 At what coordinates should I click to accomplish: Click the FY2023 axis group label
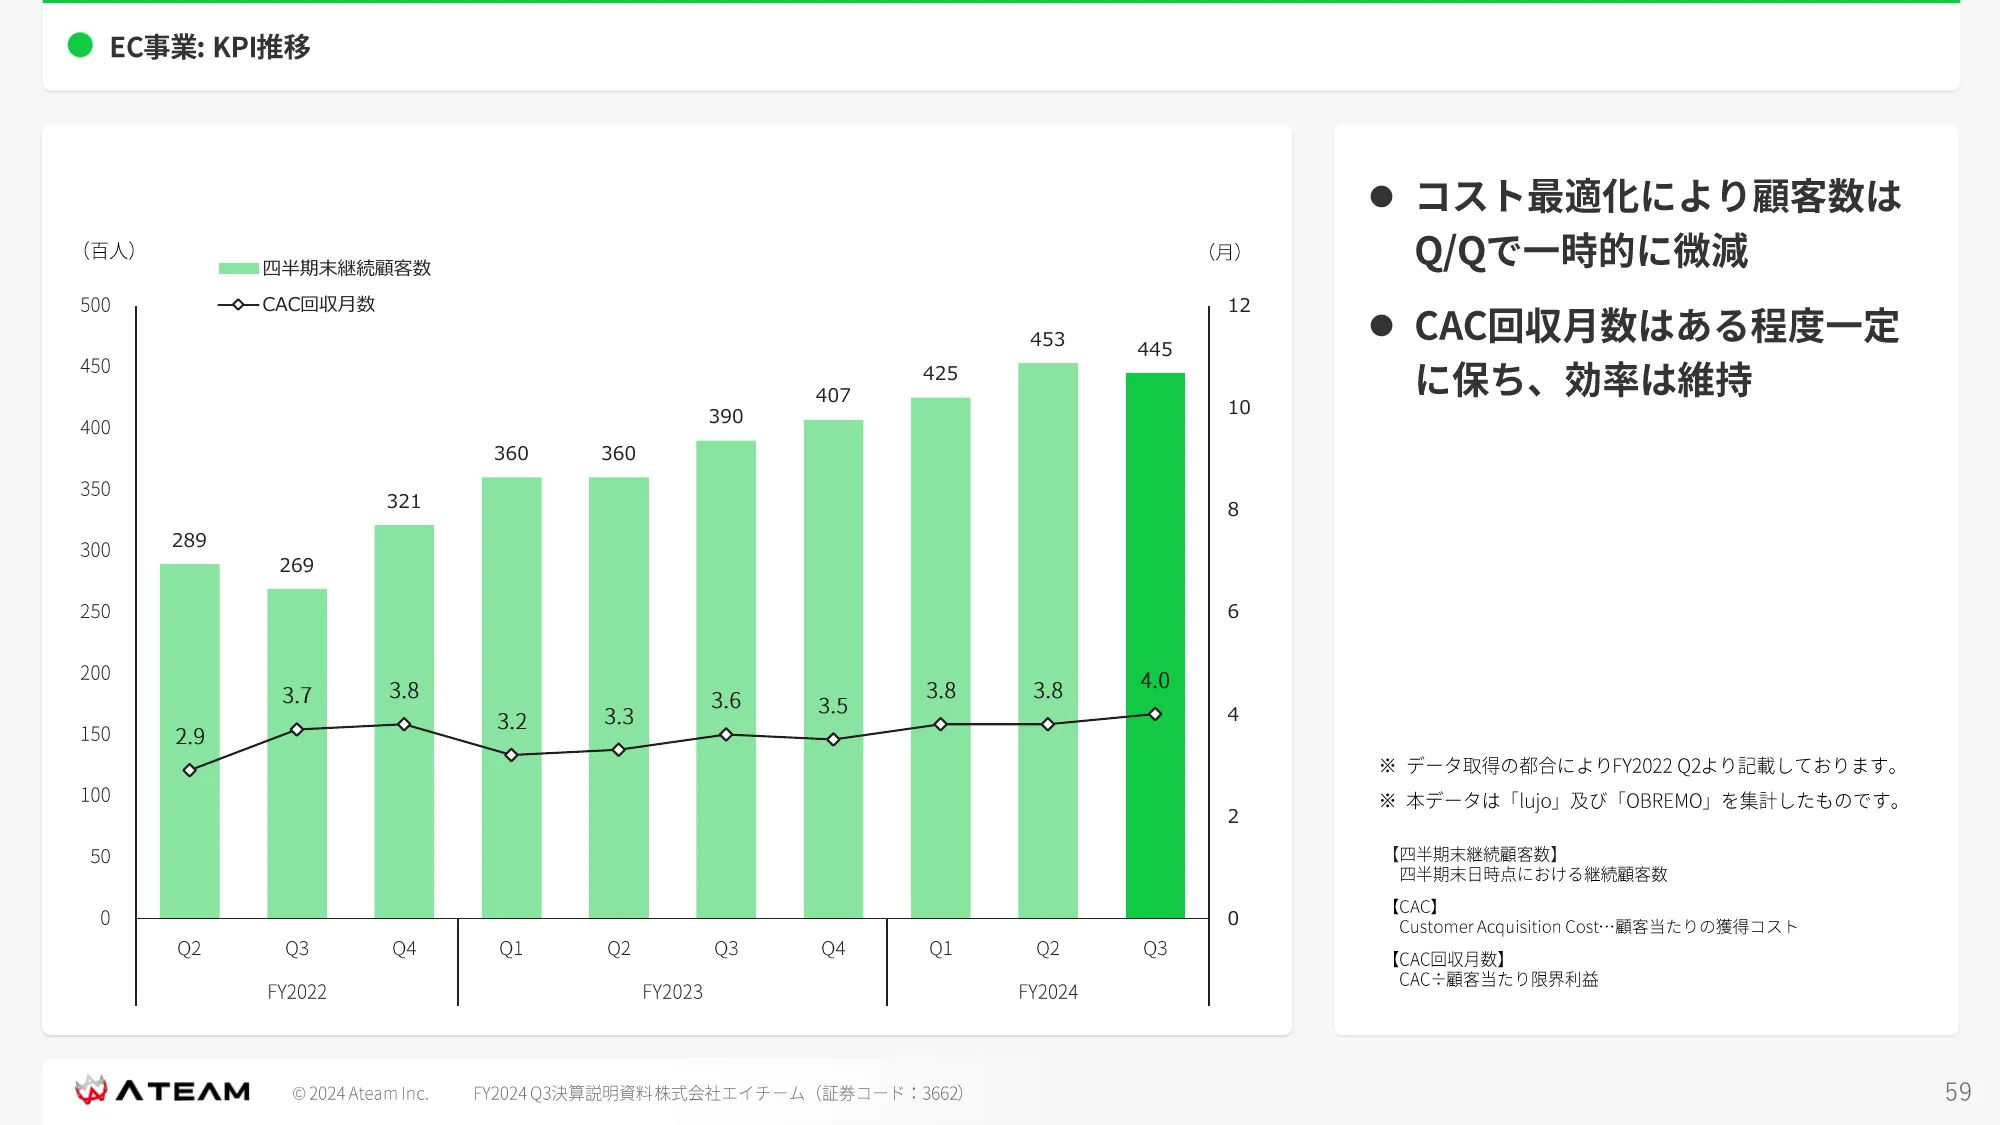[672, 992]
